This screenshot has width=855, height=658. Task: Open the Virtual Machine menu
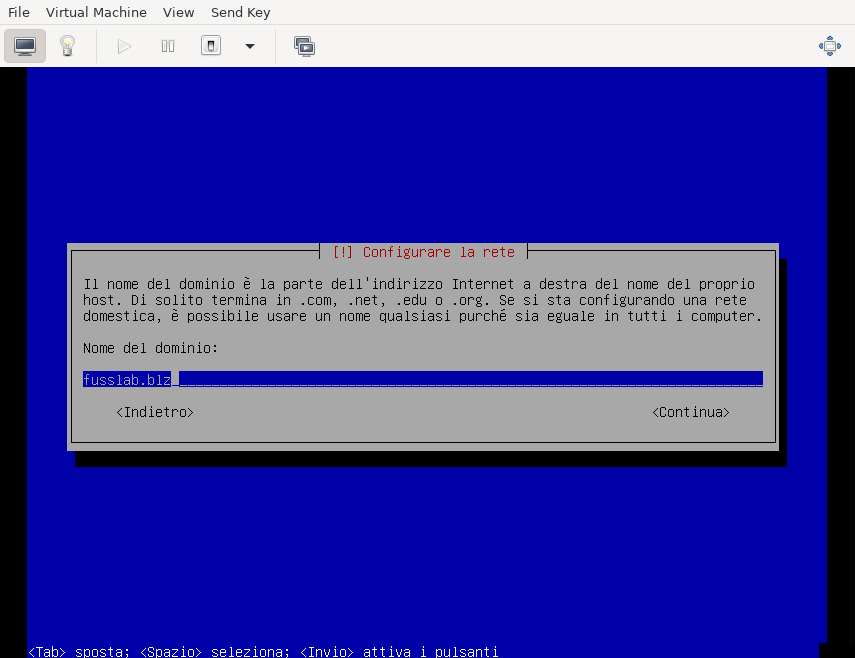click(x=96, y=12)
